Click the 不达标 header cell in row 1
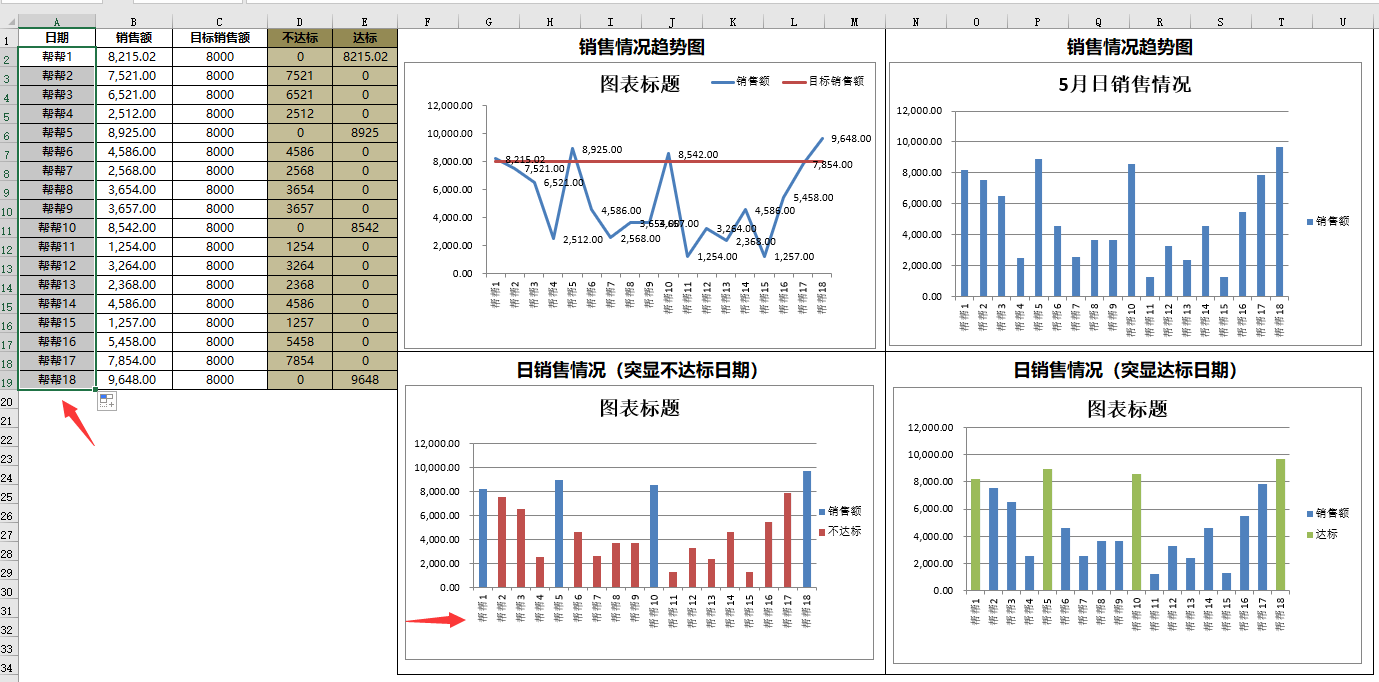Viewport: 1379px width, 682px height. pos(300,38)
